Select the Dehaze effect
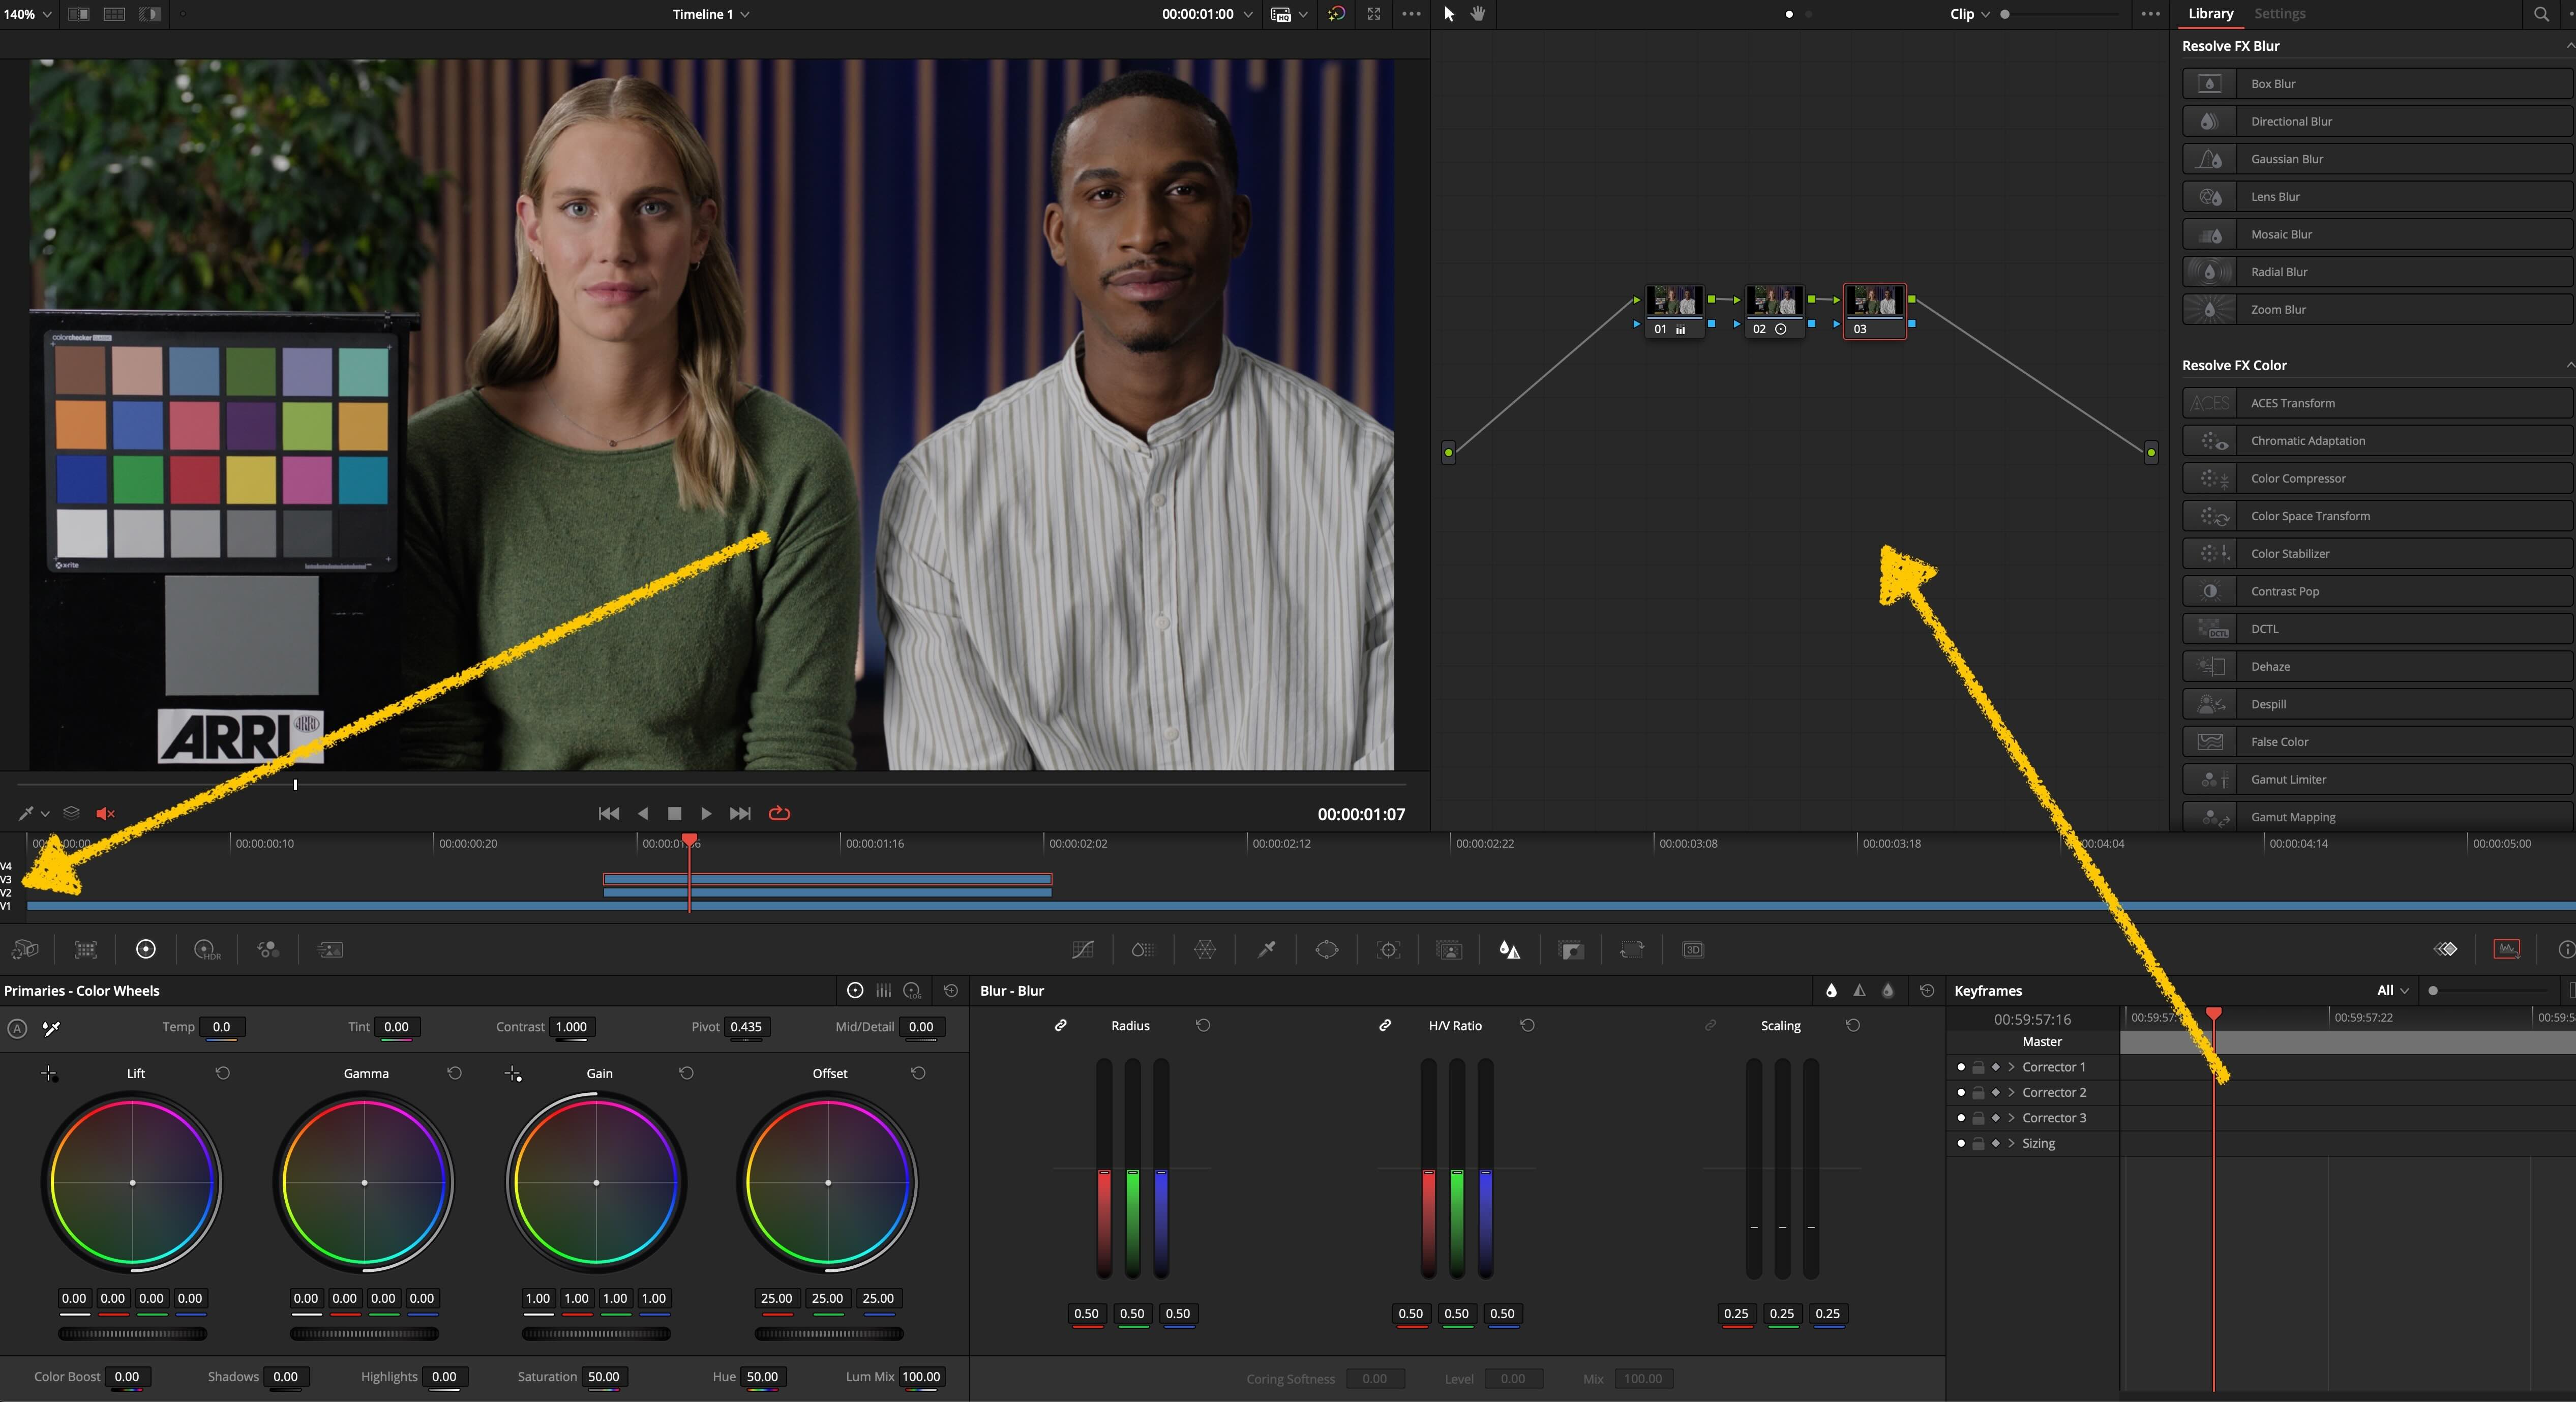Viewport: 2576px width, 1402px height. point(2377,666)
